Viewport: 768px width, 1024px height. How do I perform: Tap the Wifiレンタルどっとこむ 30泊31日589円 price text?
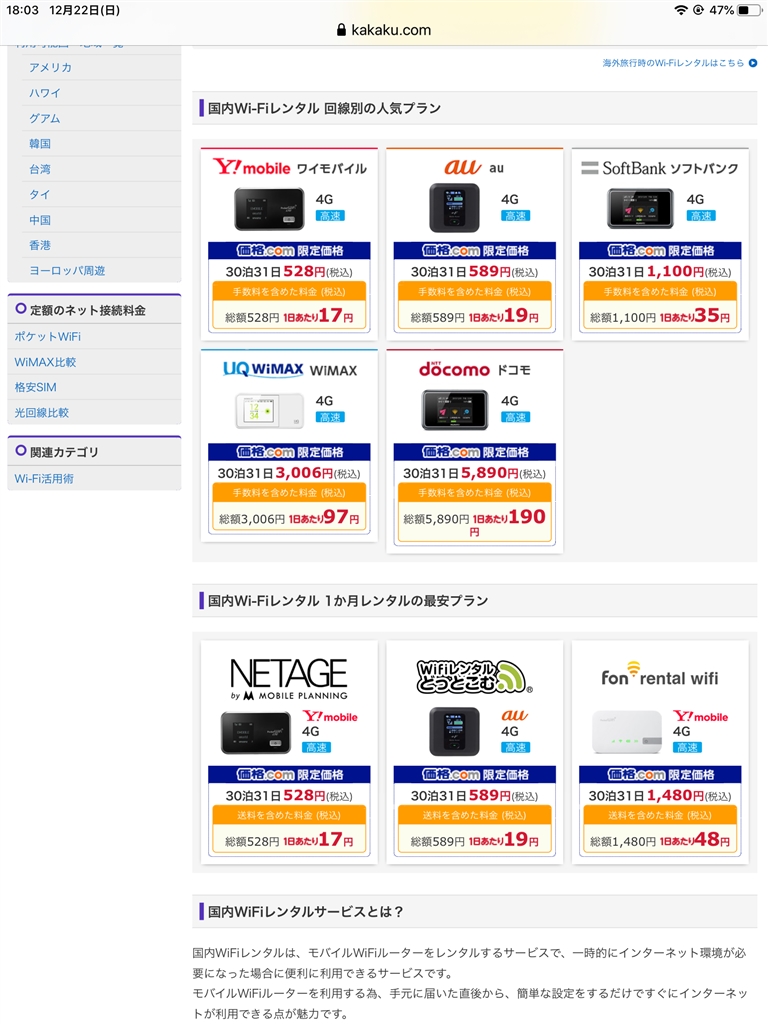[x=474, y=795]
